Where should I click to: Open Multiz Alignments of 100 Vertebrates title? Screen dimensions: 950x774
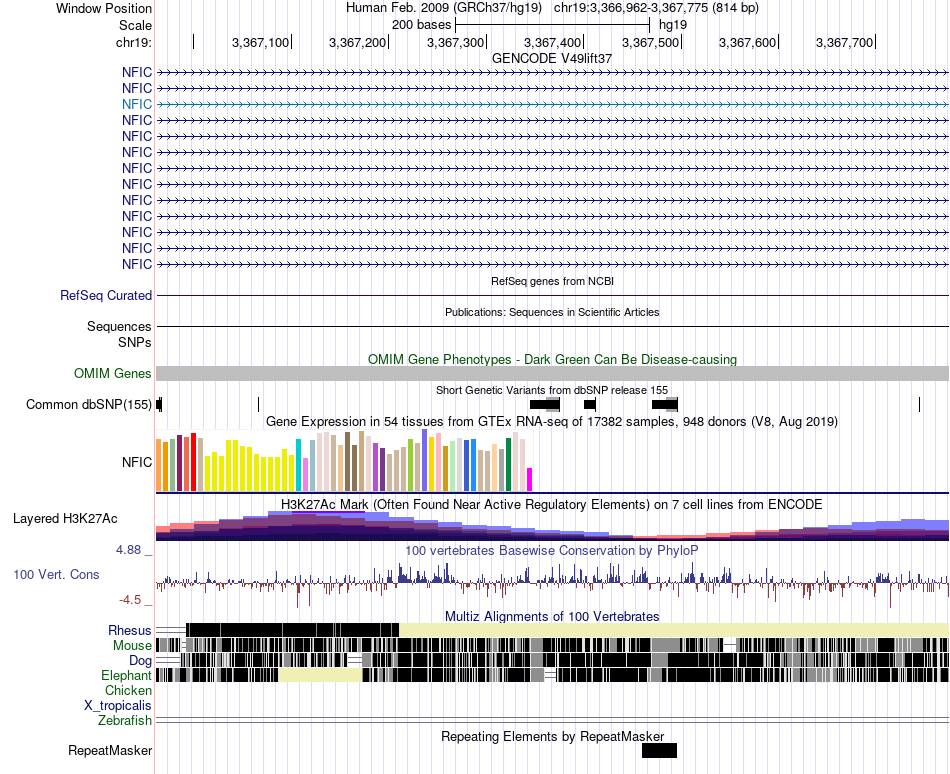tap(552, 617)
